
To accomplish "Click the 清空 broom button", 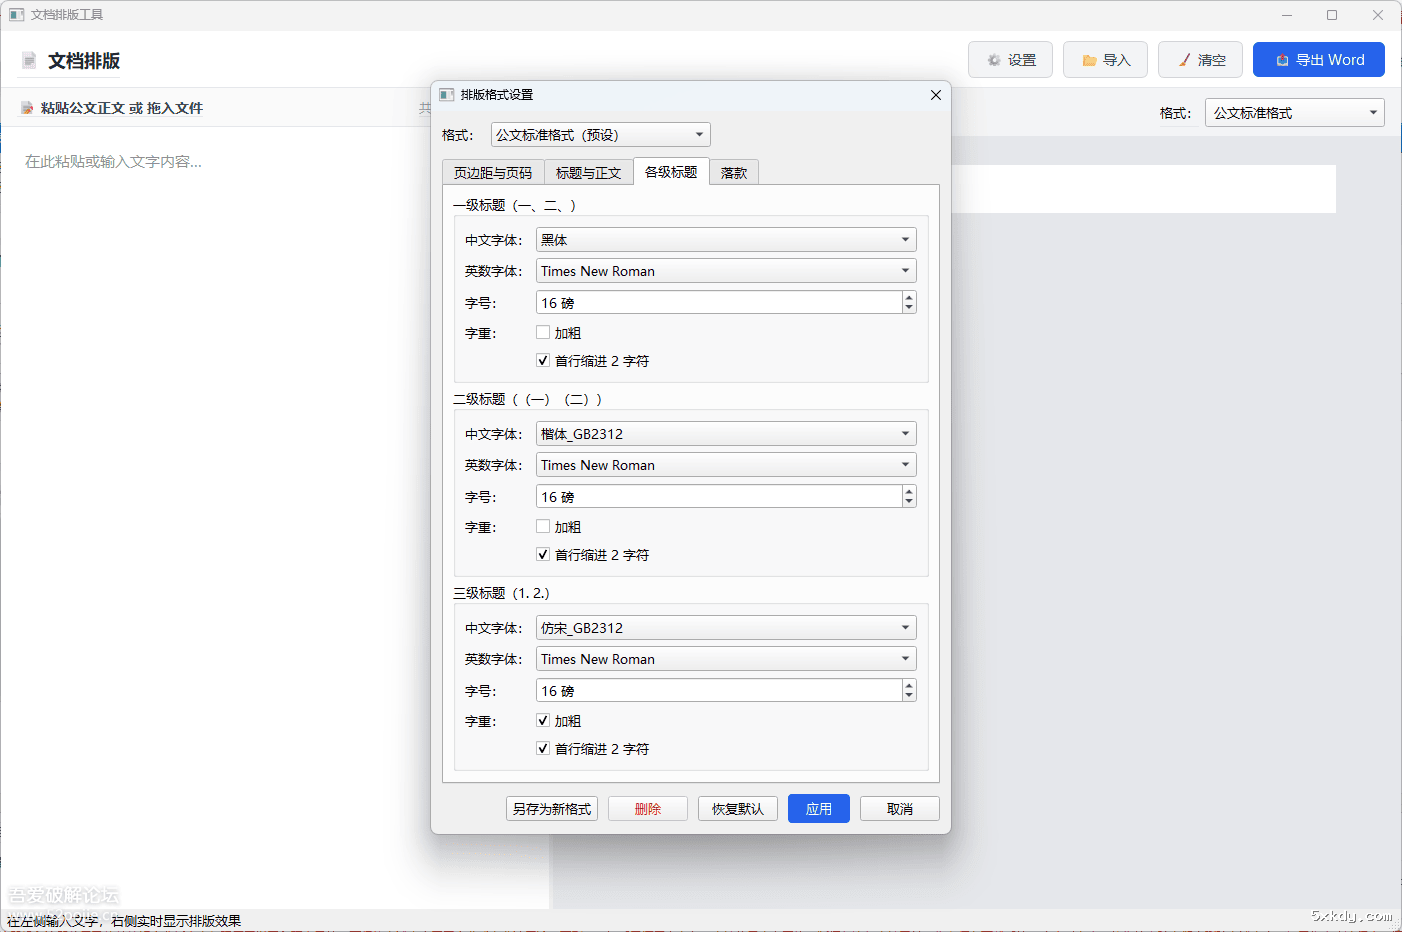I will click(1200, 60).
